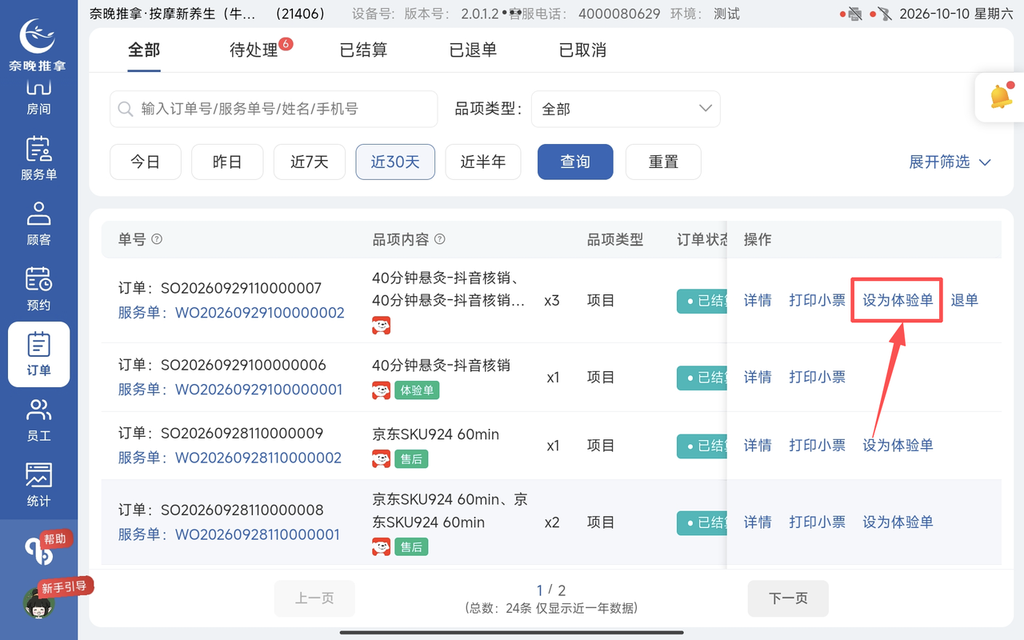Open the notification bell

[1000, 97]
